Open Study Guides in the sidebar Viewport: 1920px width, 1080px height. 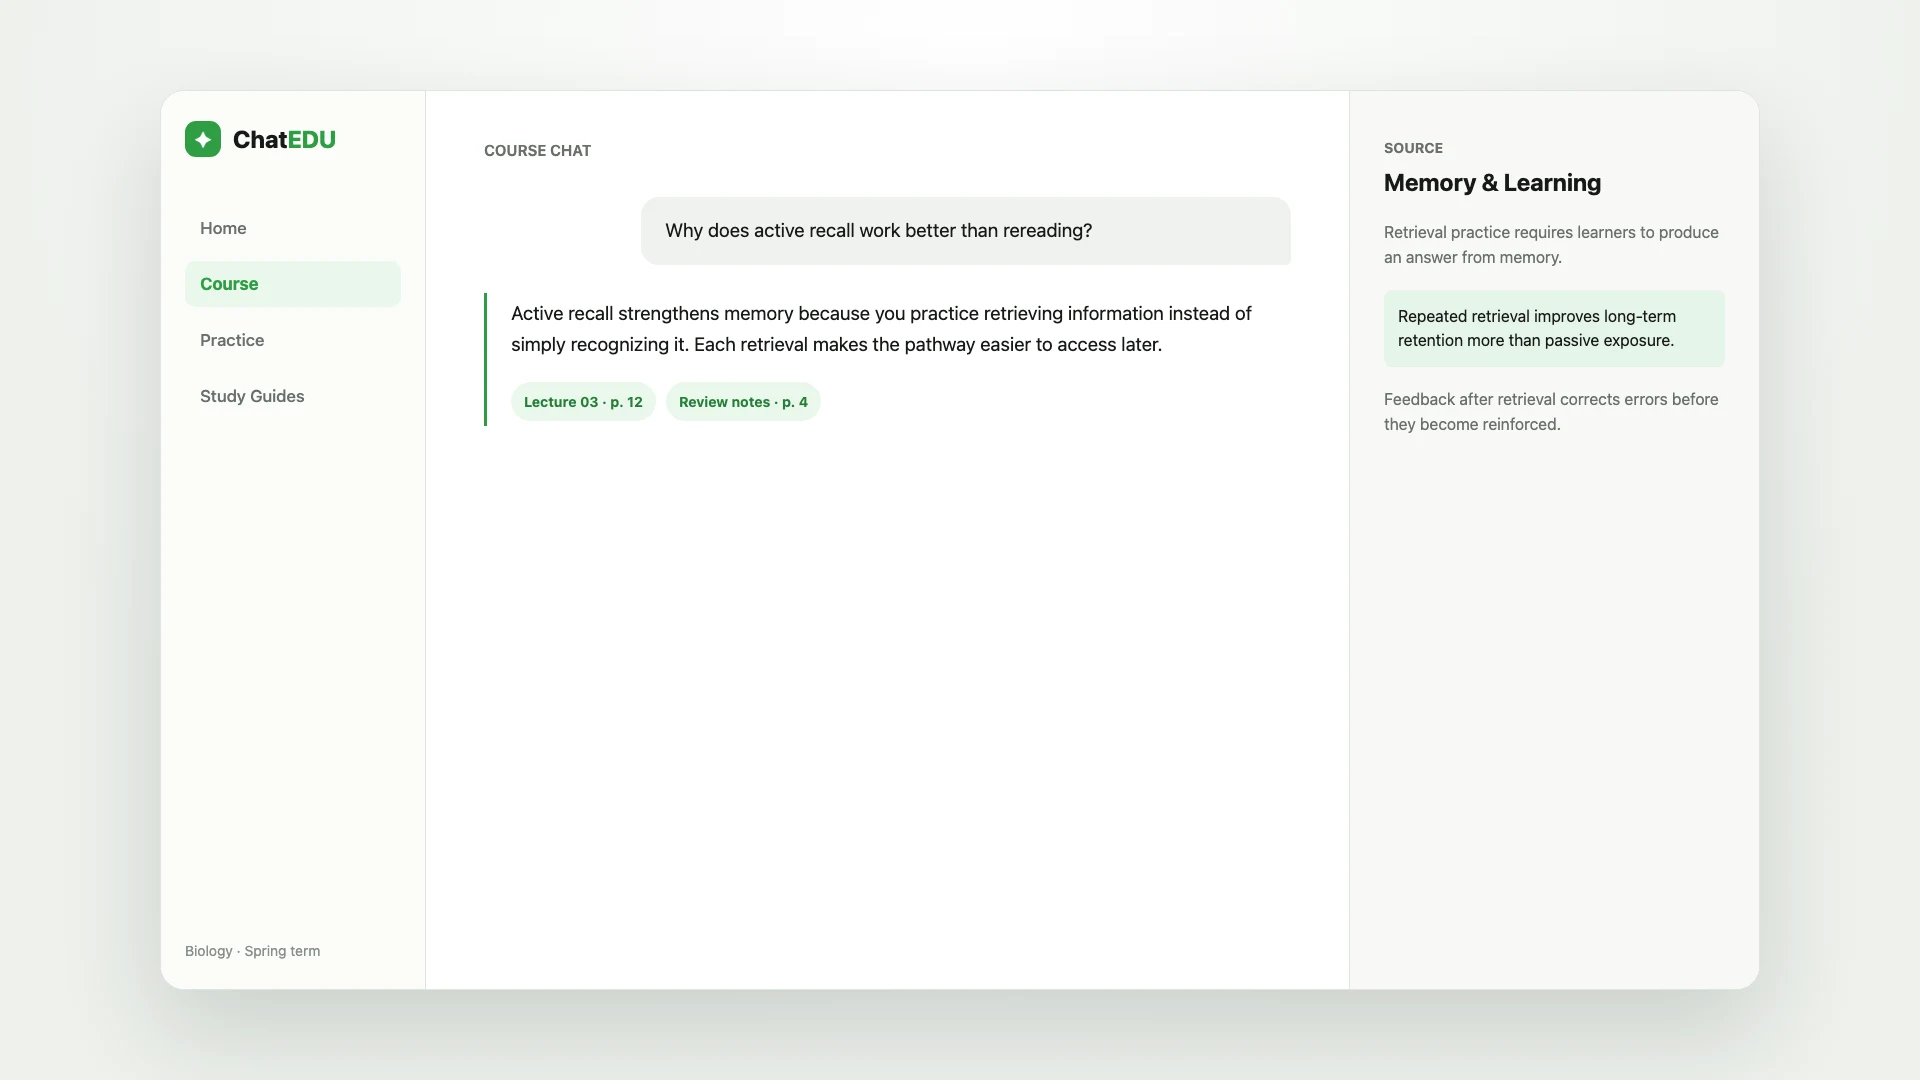293,396
